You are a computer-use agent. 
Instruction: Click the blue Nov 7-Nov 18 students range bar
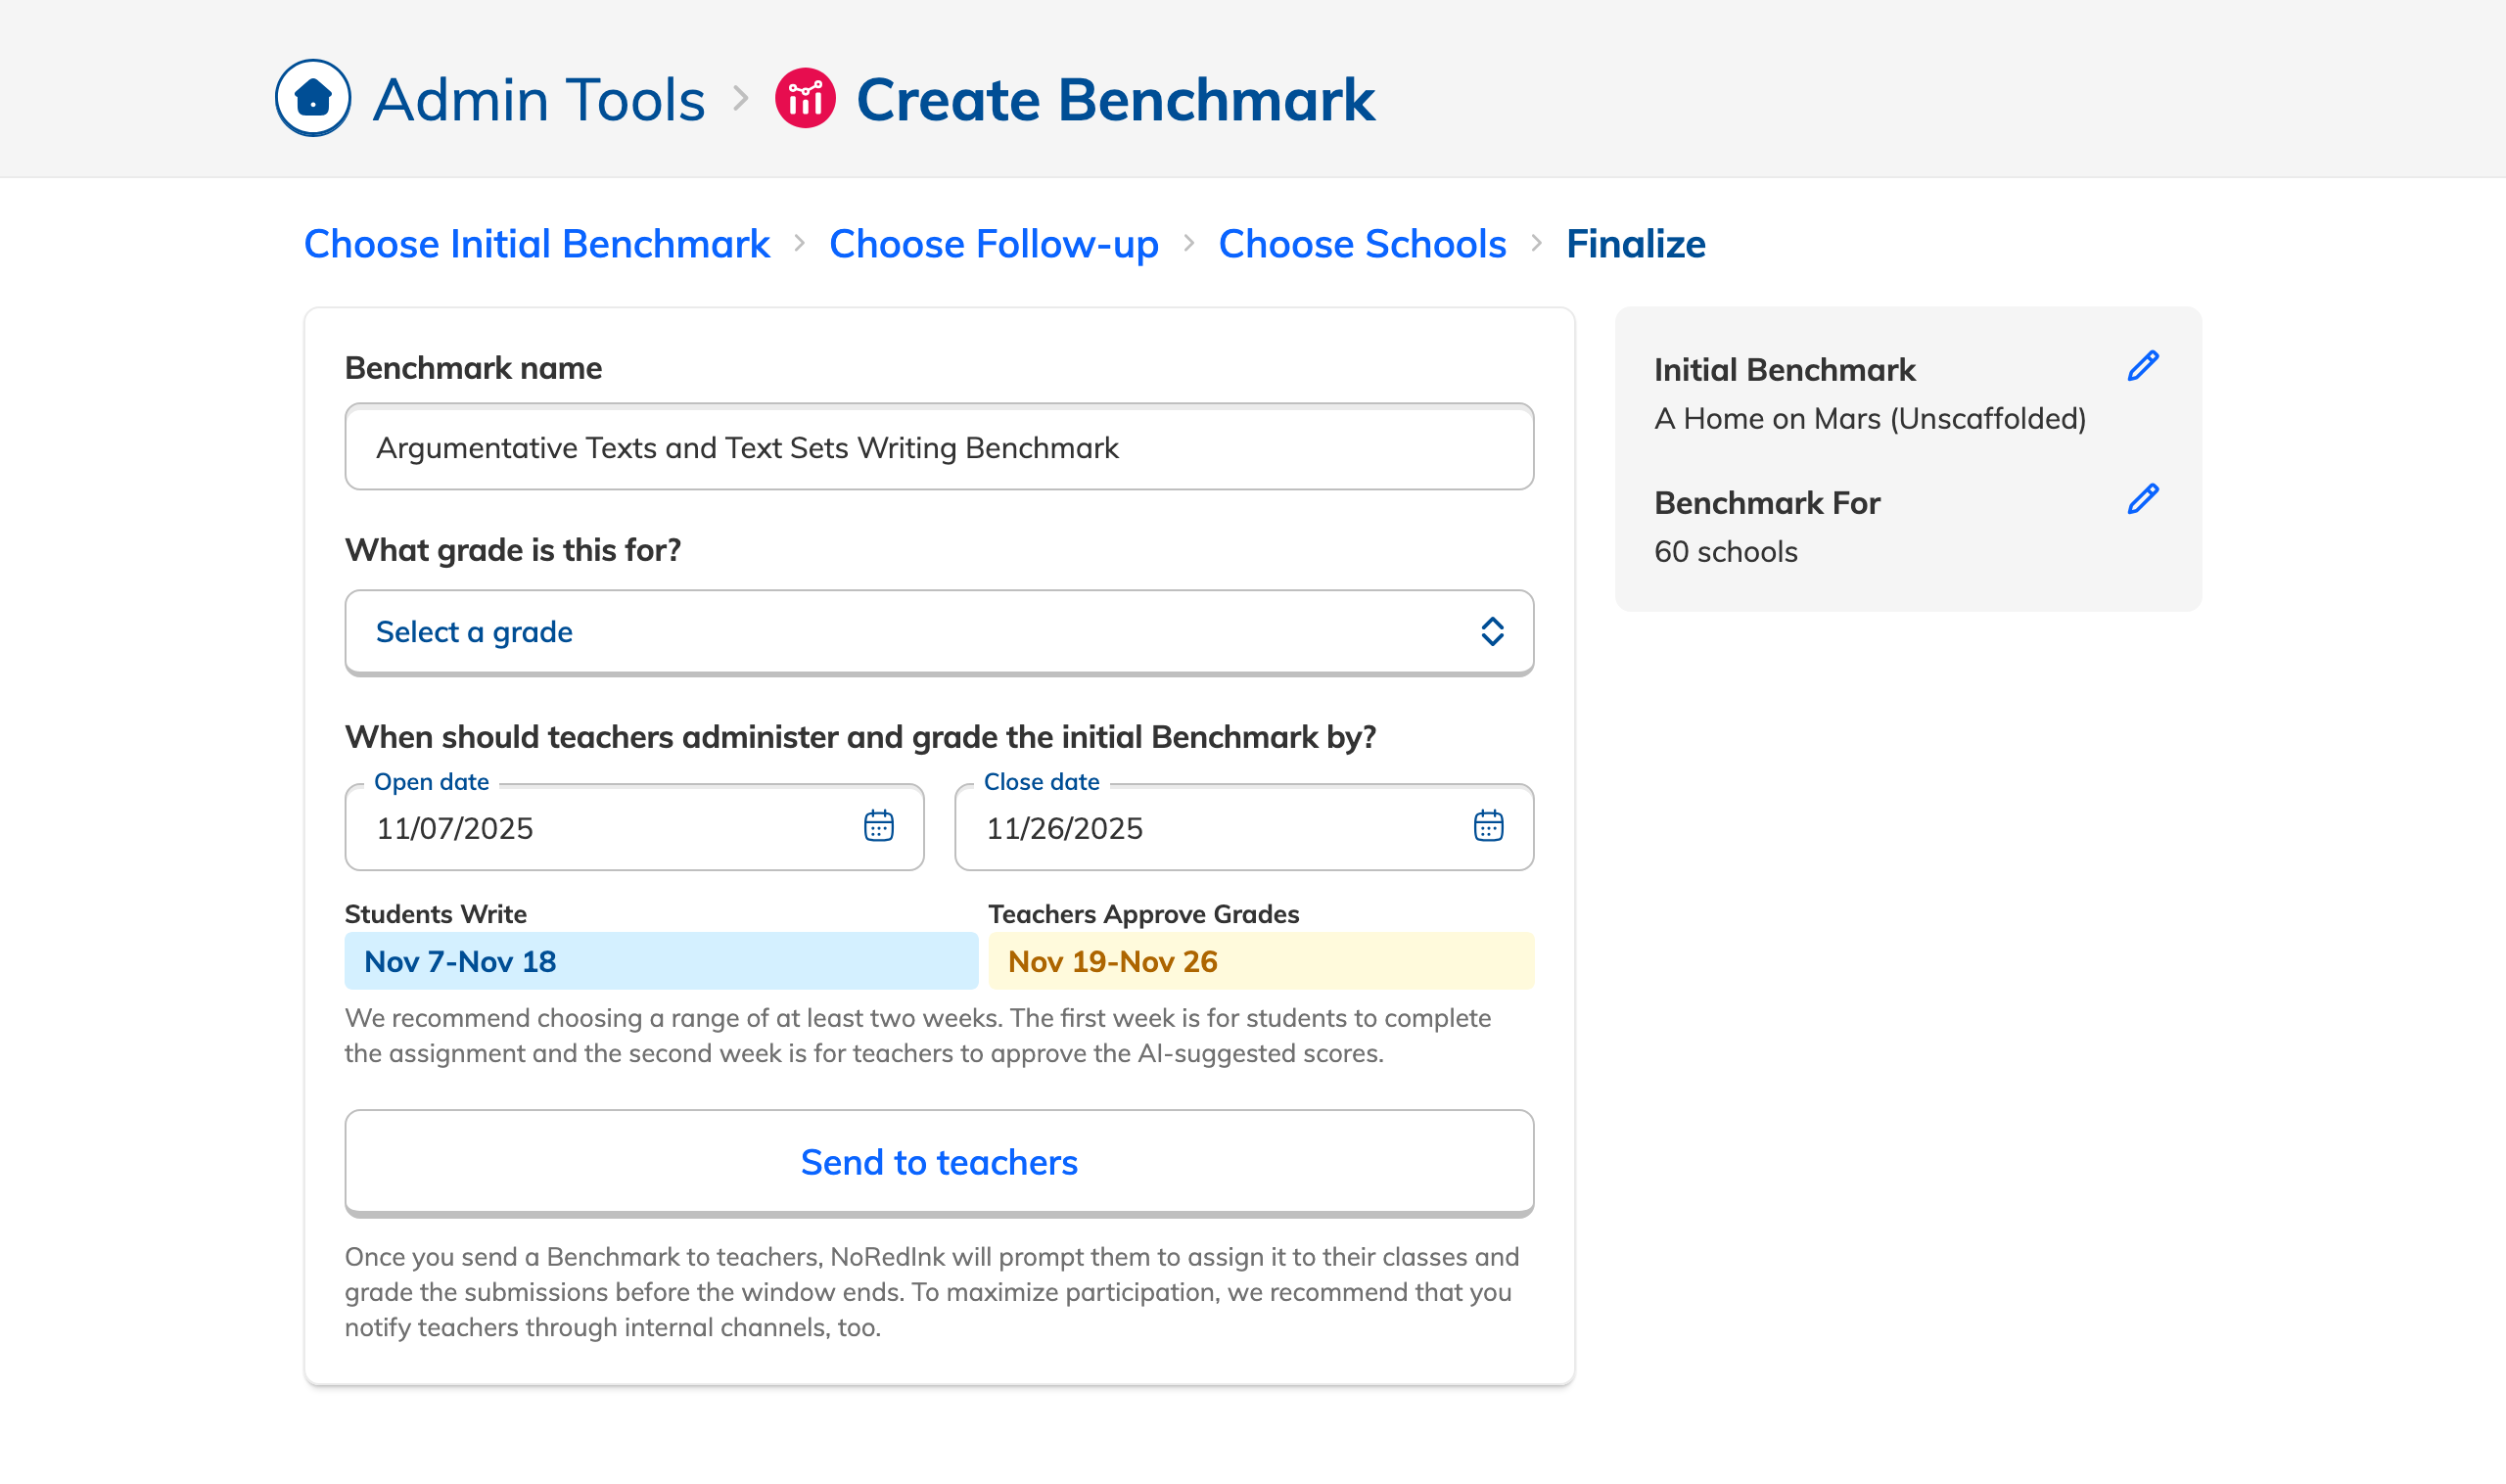(660, 961)
